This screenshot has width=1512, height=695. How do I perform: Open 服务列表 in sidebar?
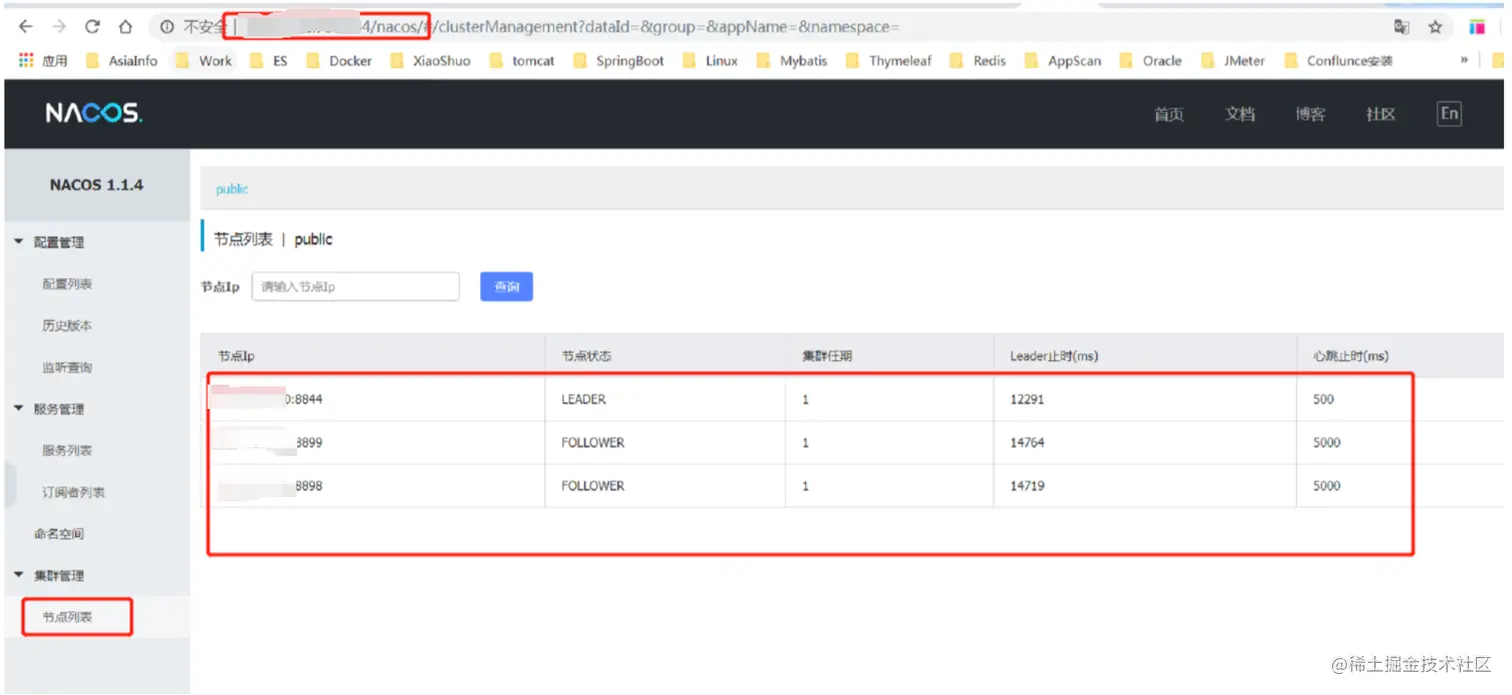[67, 451]
